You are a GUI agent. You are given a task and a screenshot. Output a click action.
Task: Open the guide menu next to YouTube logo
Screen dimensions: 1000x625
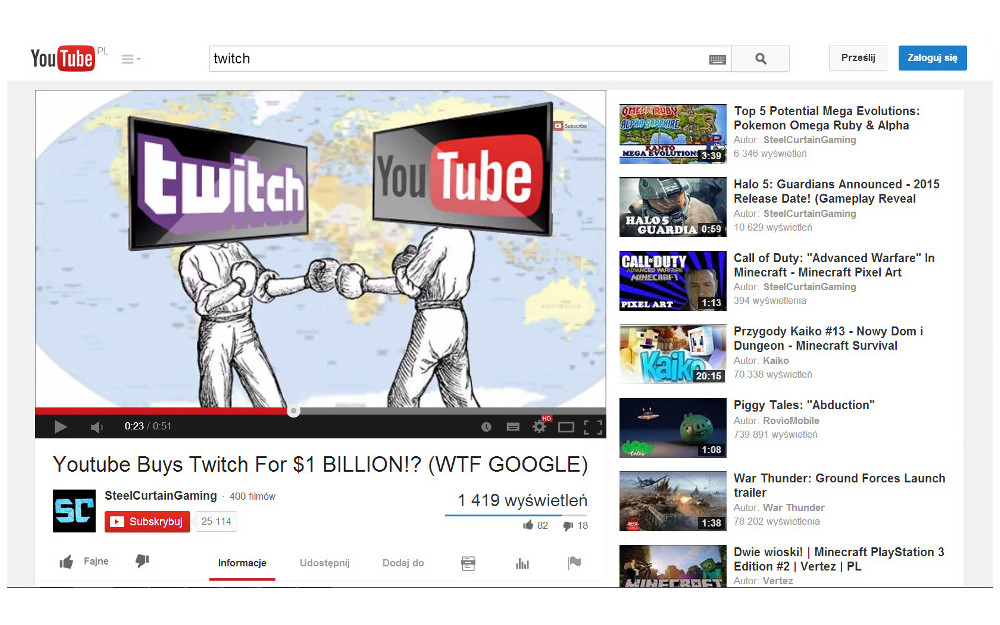tap(127, 58)
